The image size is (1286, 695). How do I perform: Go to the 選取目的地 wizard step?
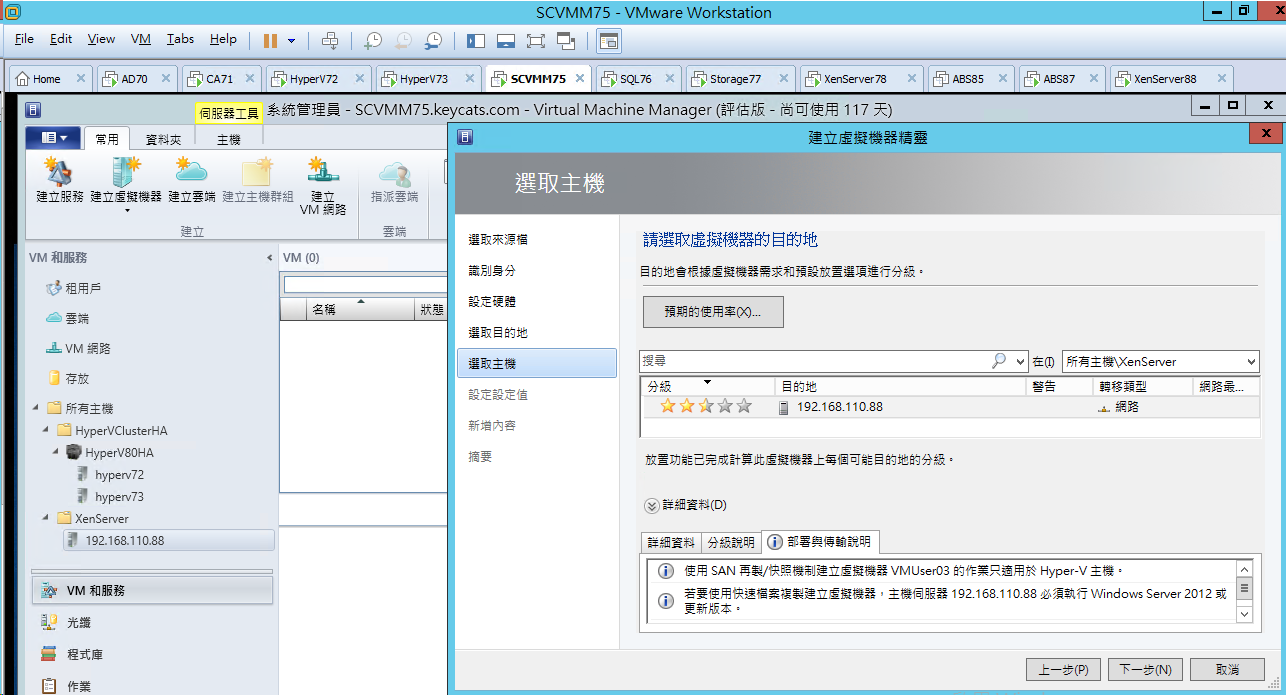(x=498, y=333)
